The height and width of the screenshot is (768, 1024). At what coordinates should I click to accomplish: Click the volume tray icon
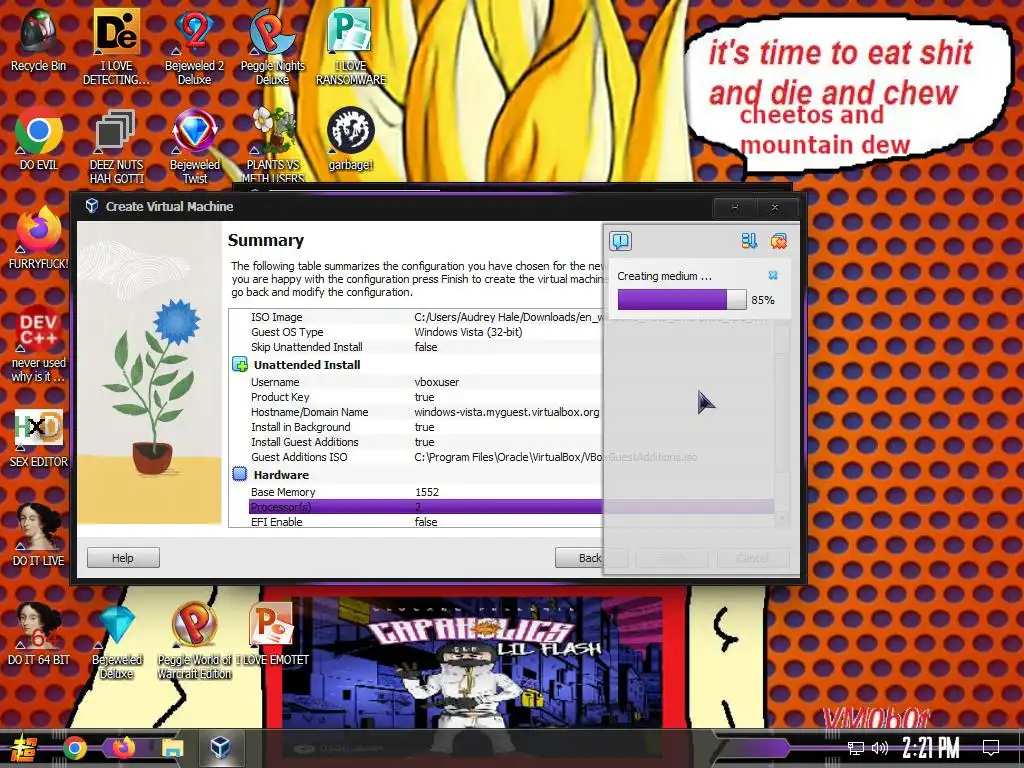pyautogui.click(x=880, y=748)
